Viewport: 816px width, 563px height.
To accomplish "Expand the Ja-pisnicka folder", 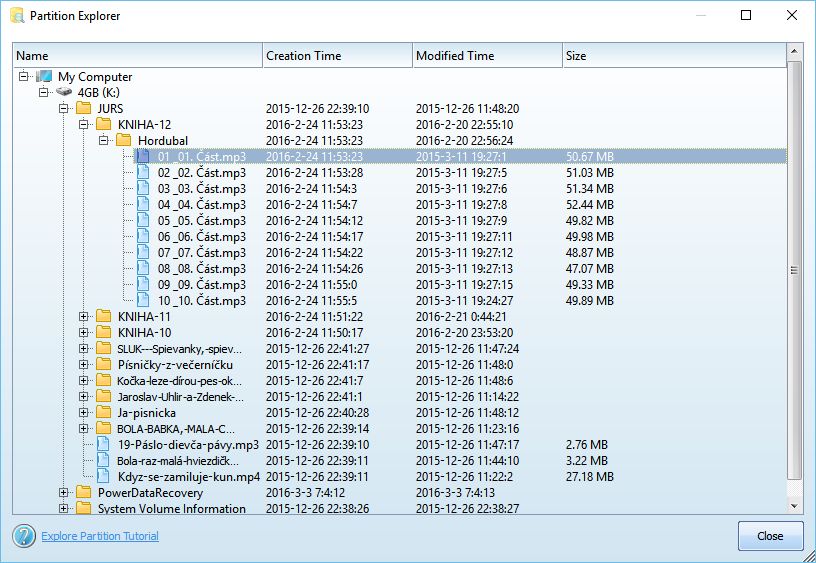I will coord(83,413).
